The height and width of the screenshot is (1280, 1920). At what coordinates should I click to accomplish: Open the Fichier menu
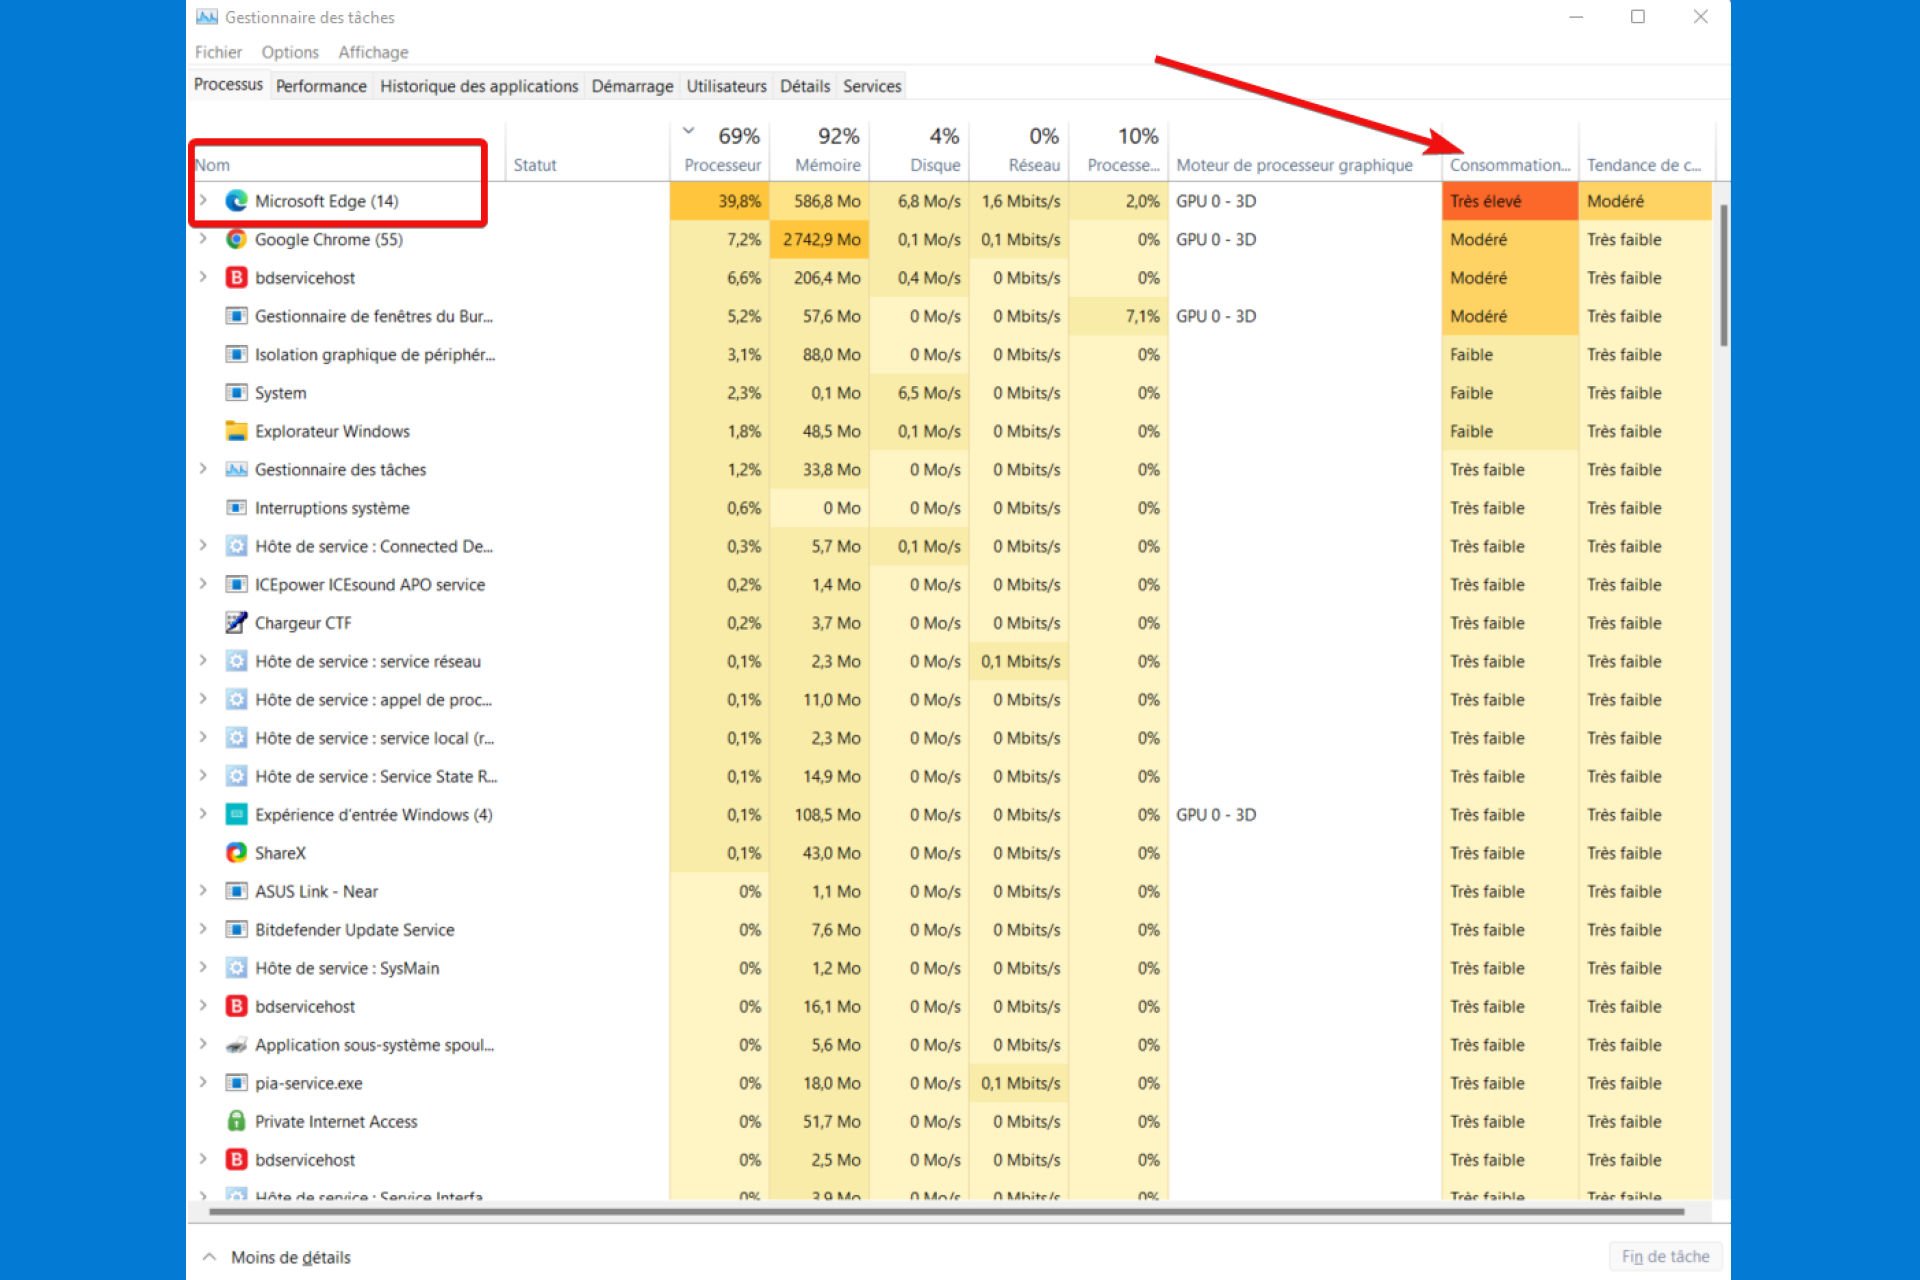point(218,52)
